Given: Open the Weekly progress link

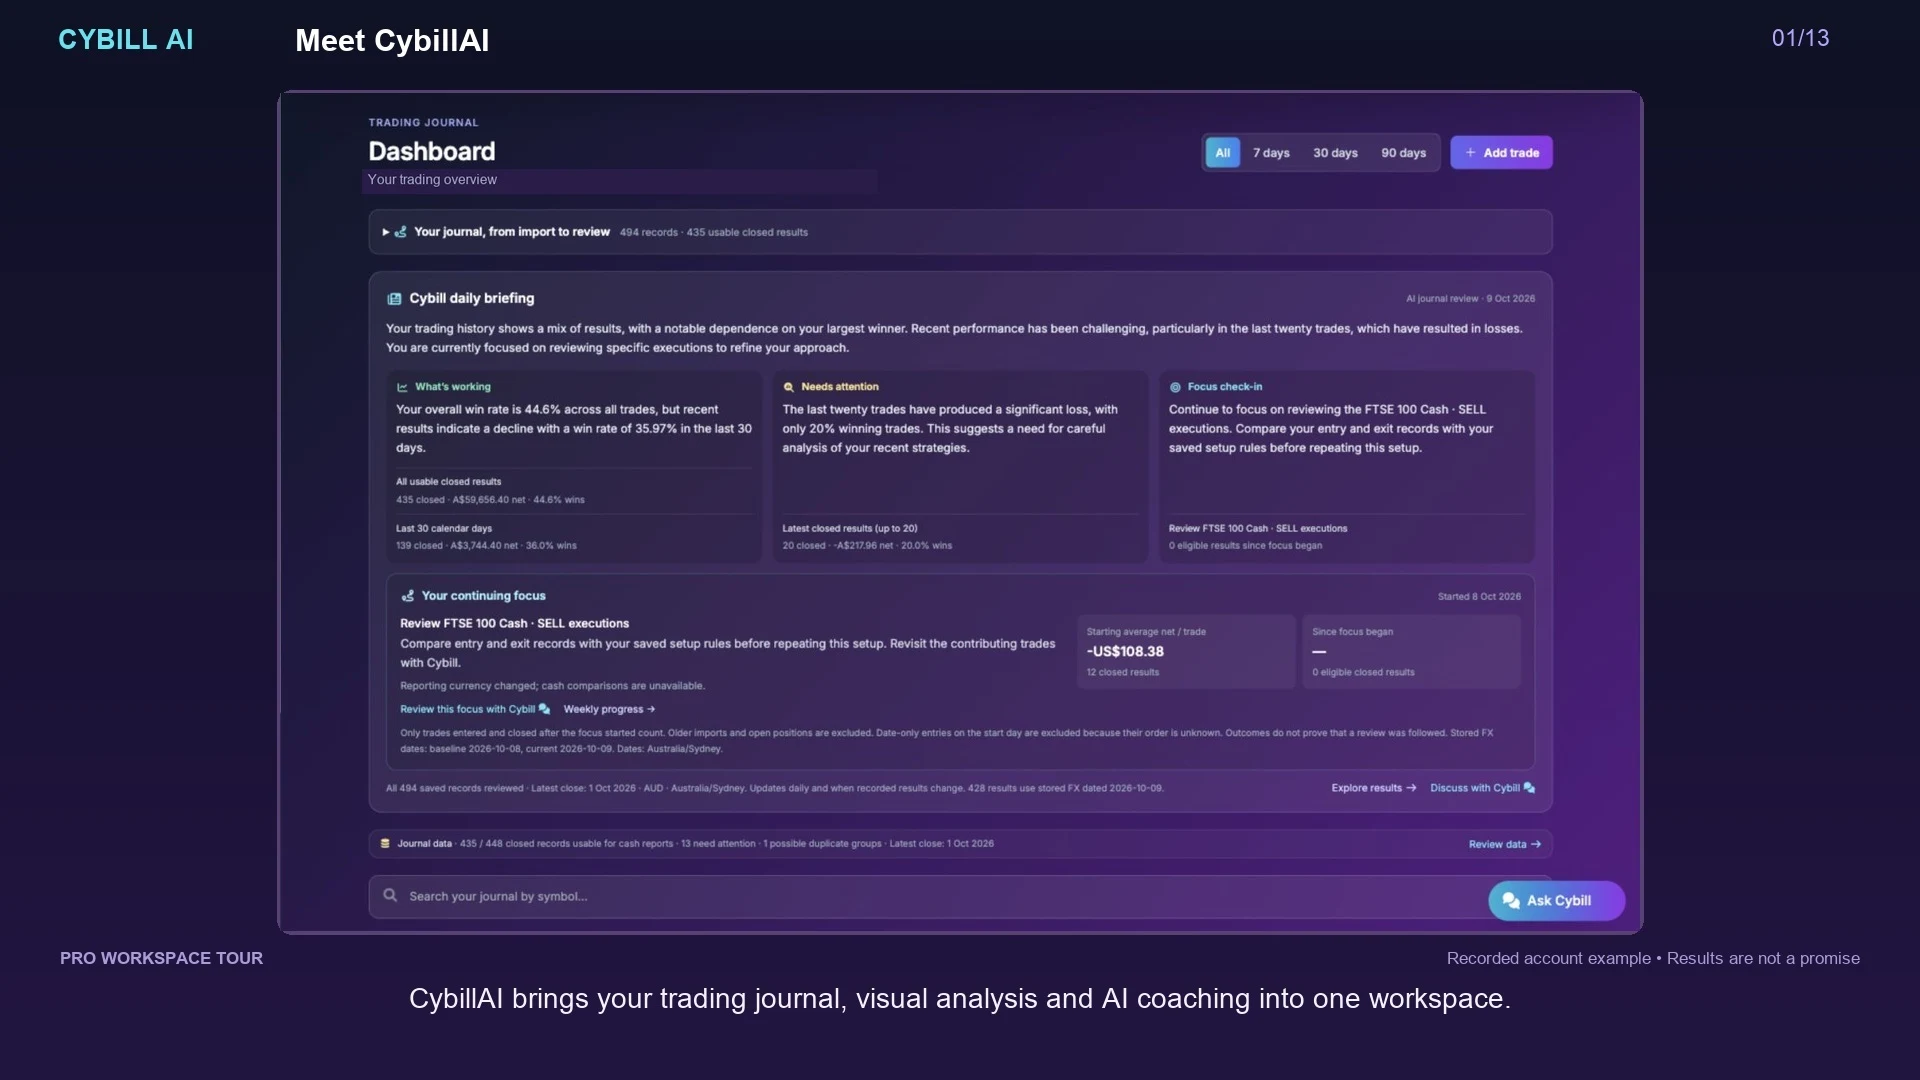Looking at the screenshot, I should coord(609,709).
